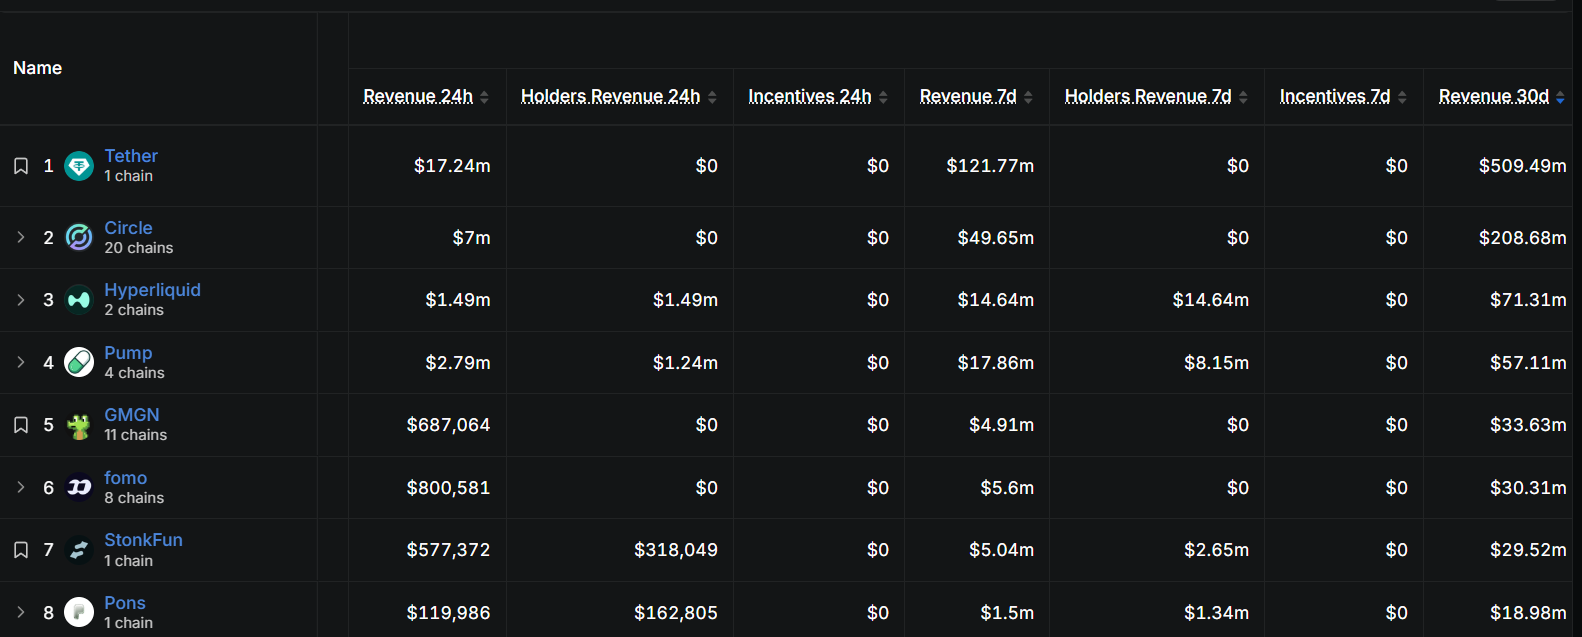Expand the Circle row chevron
Image resolution: width=1582 pixels, height=637 pixels.
click(21, 237)
